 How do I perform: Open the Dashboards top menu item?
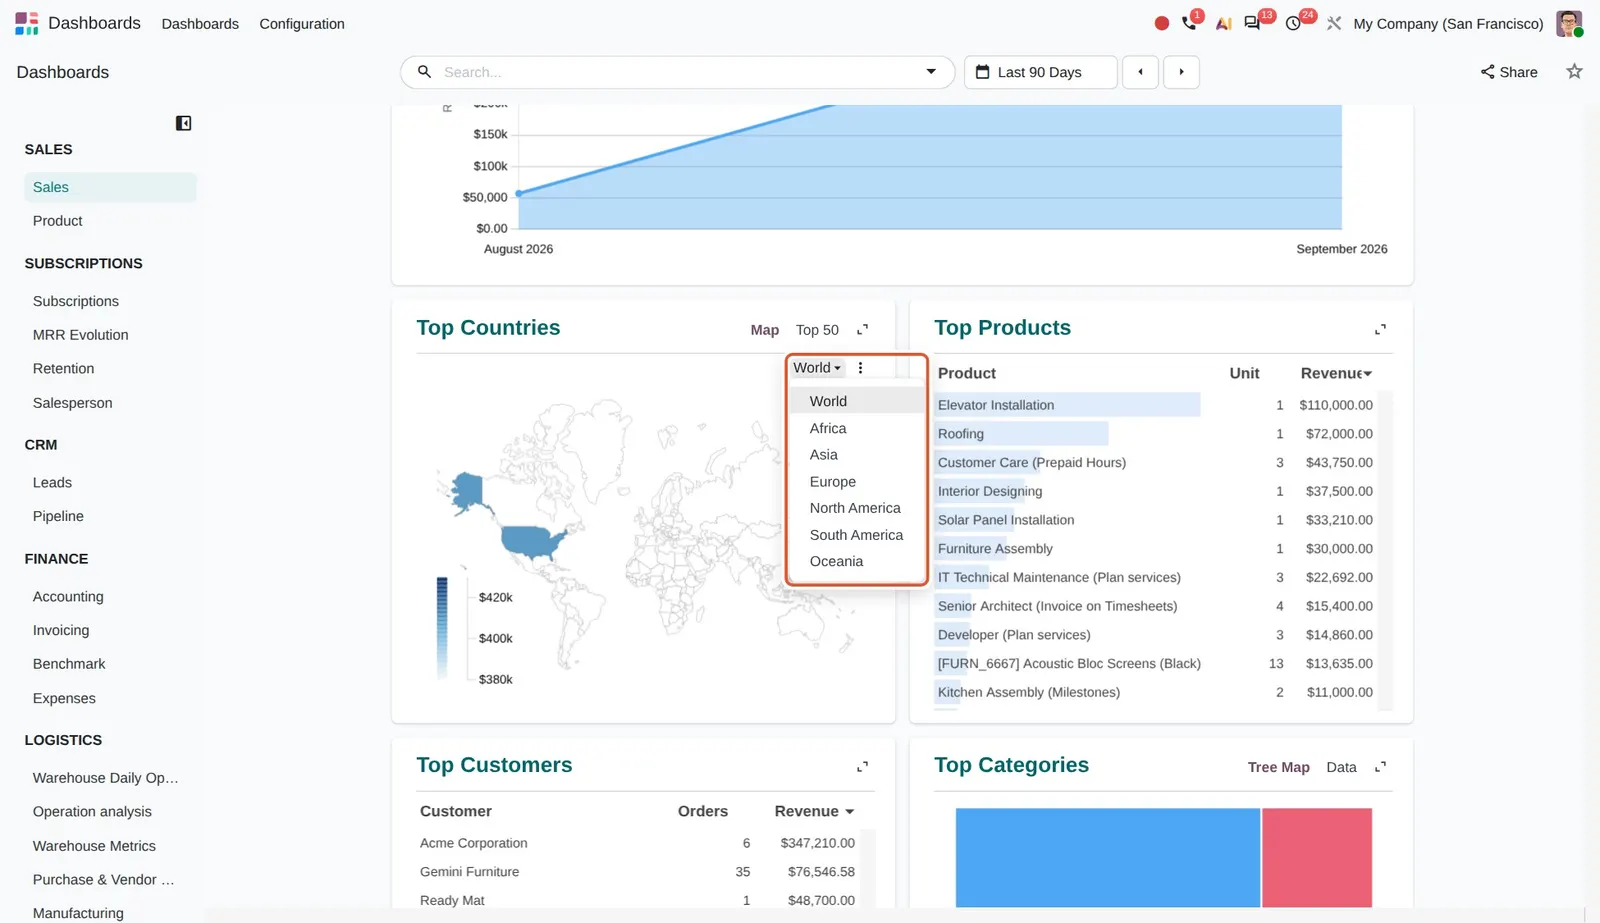200,23
